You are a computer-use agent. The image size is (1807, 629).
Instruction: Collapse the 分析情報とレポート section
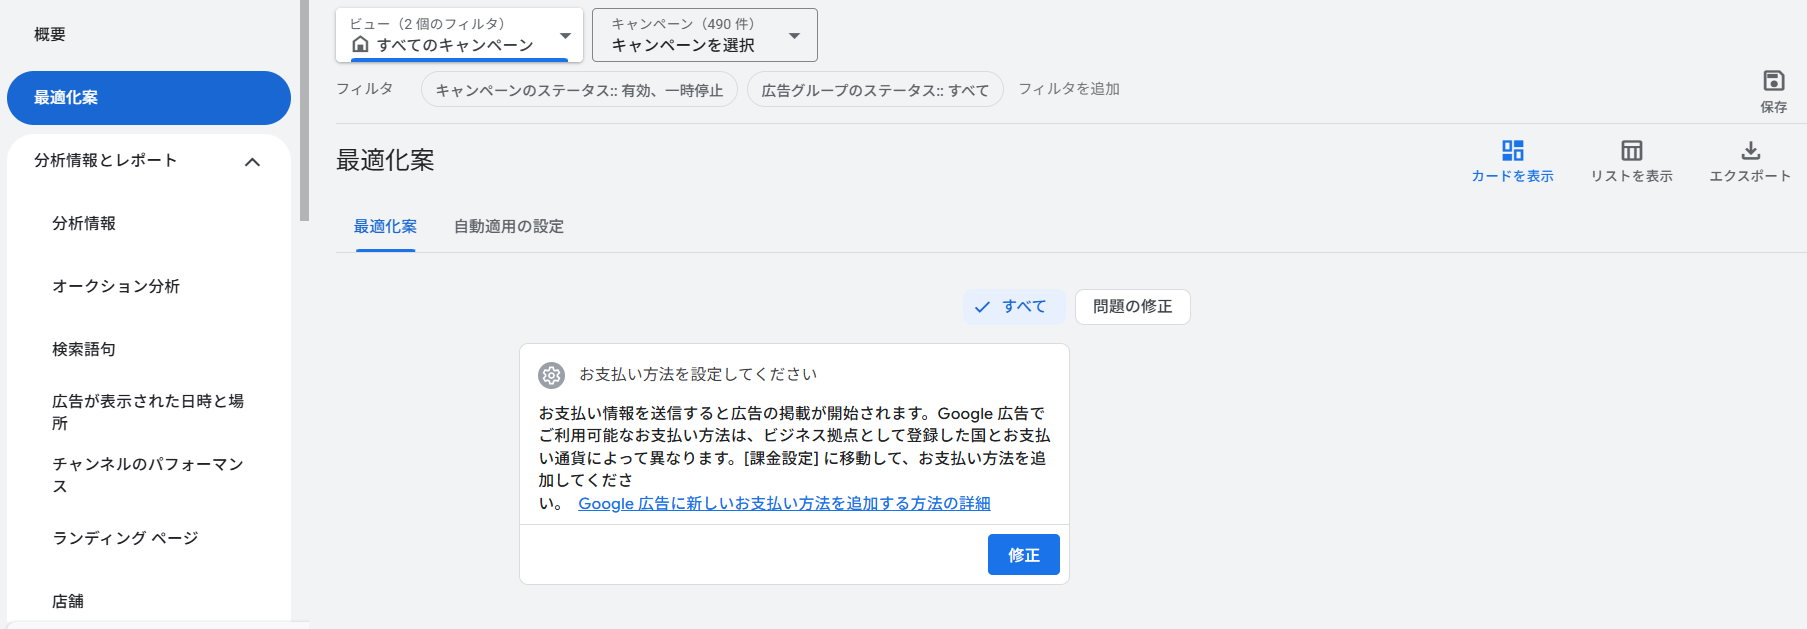252,162
